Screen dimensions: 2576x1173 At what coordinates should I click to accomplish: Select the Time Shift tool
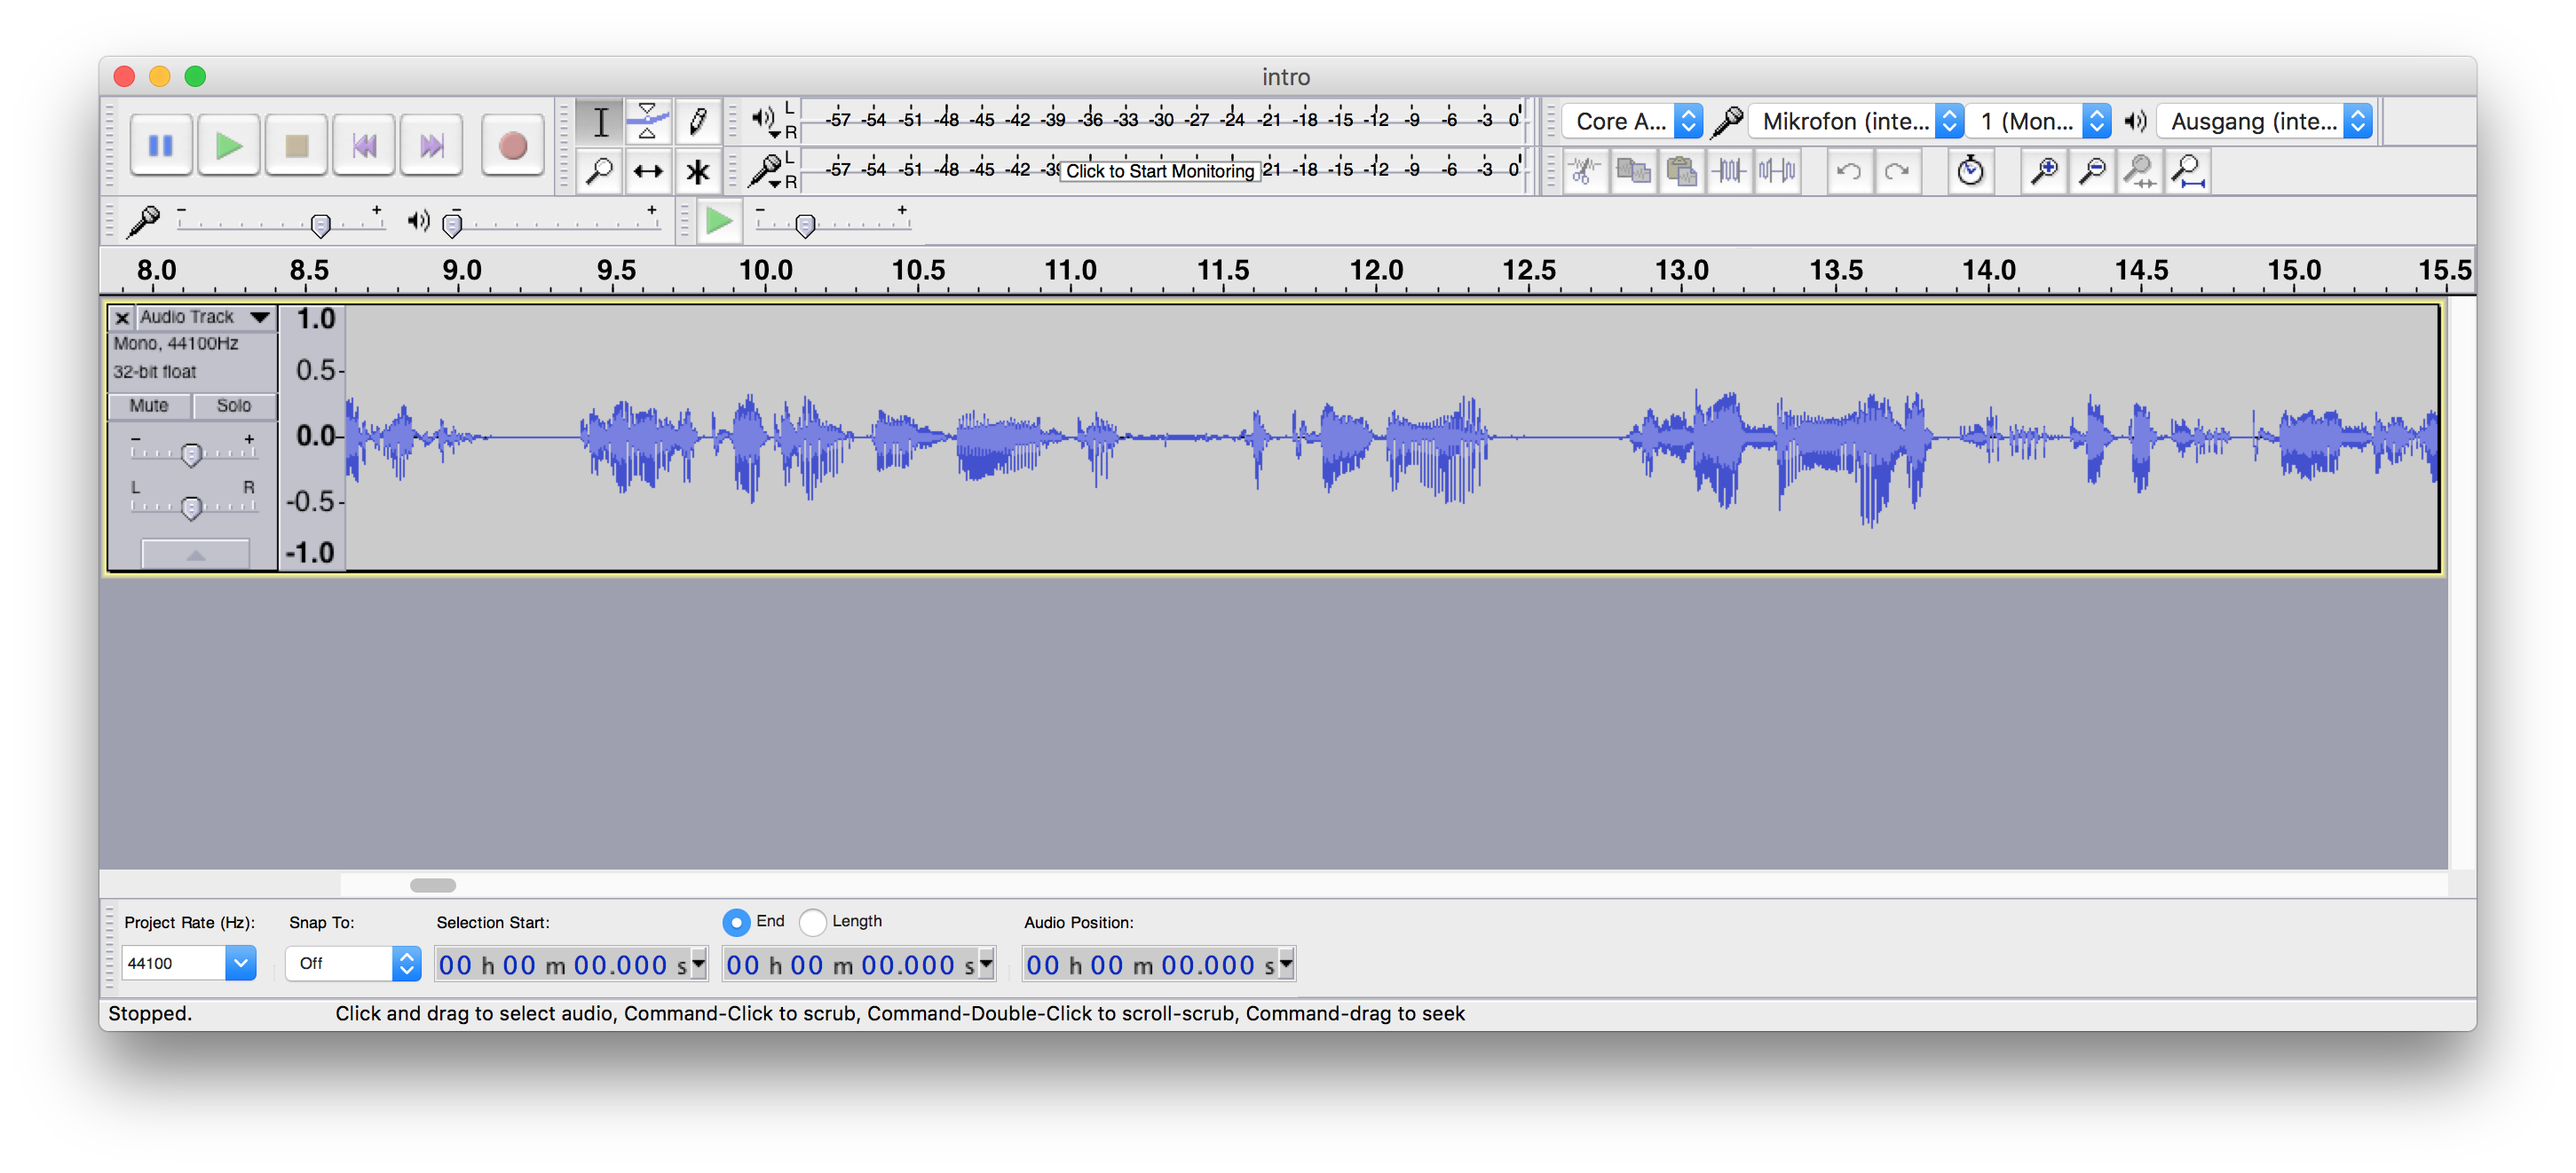click(x=651, y=171)
